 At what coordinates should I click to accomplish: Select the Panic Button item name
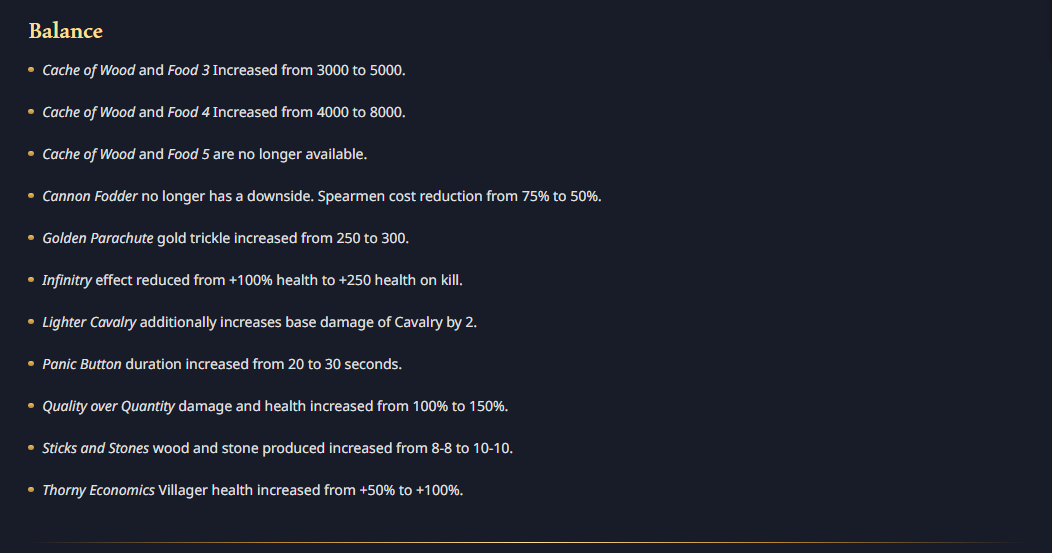coord(82,364)
